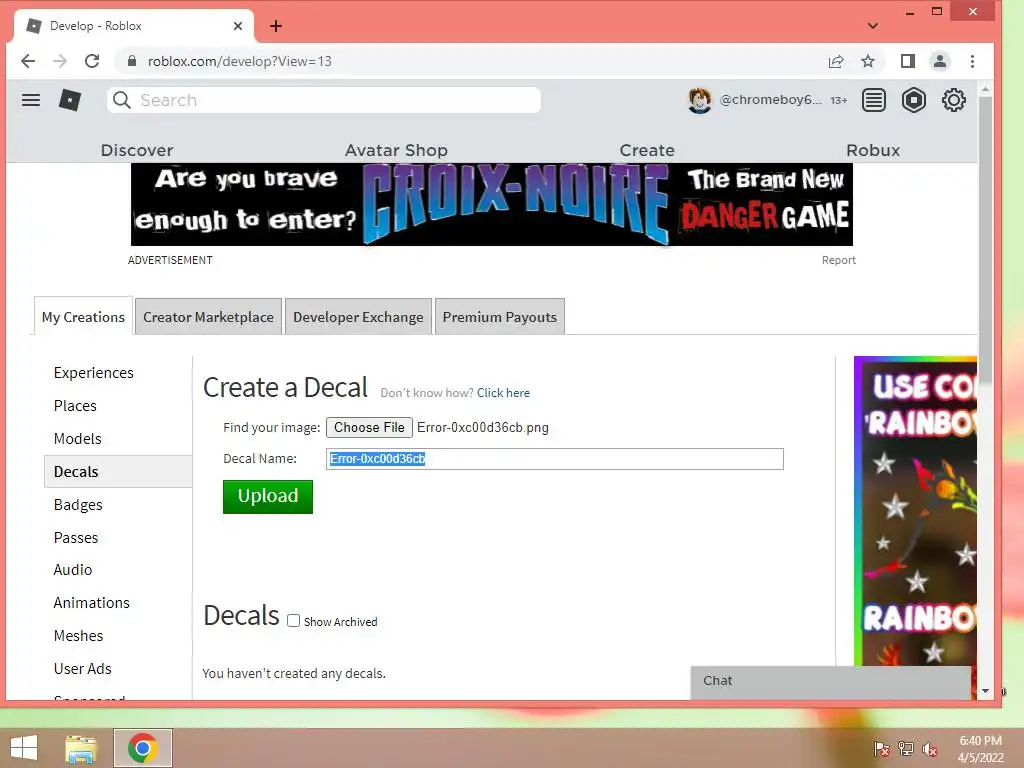This screenshot has height=768, width=1024.
Task: Open the Roblox hamburger navigation menu
Action: 31,100
